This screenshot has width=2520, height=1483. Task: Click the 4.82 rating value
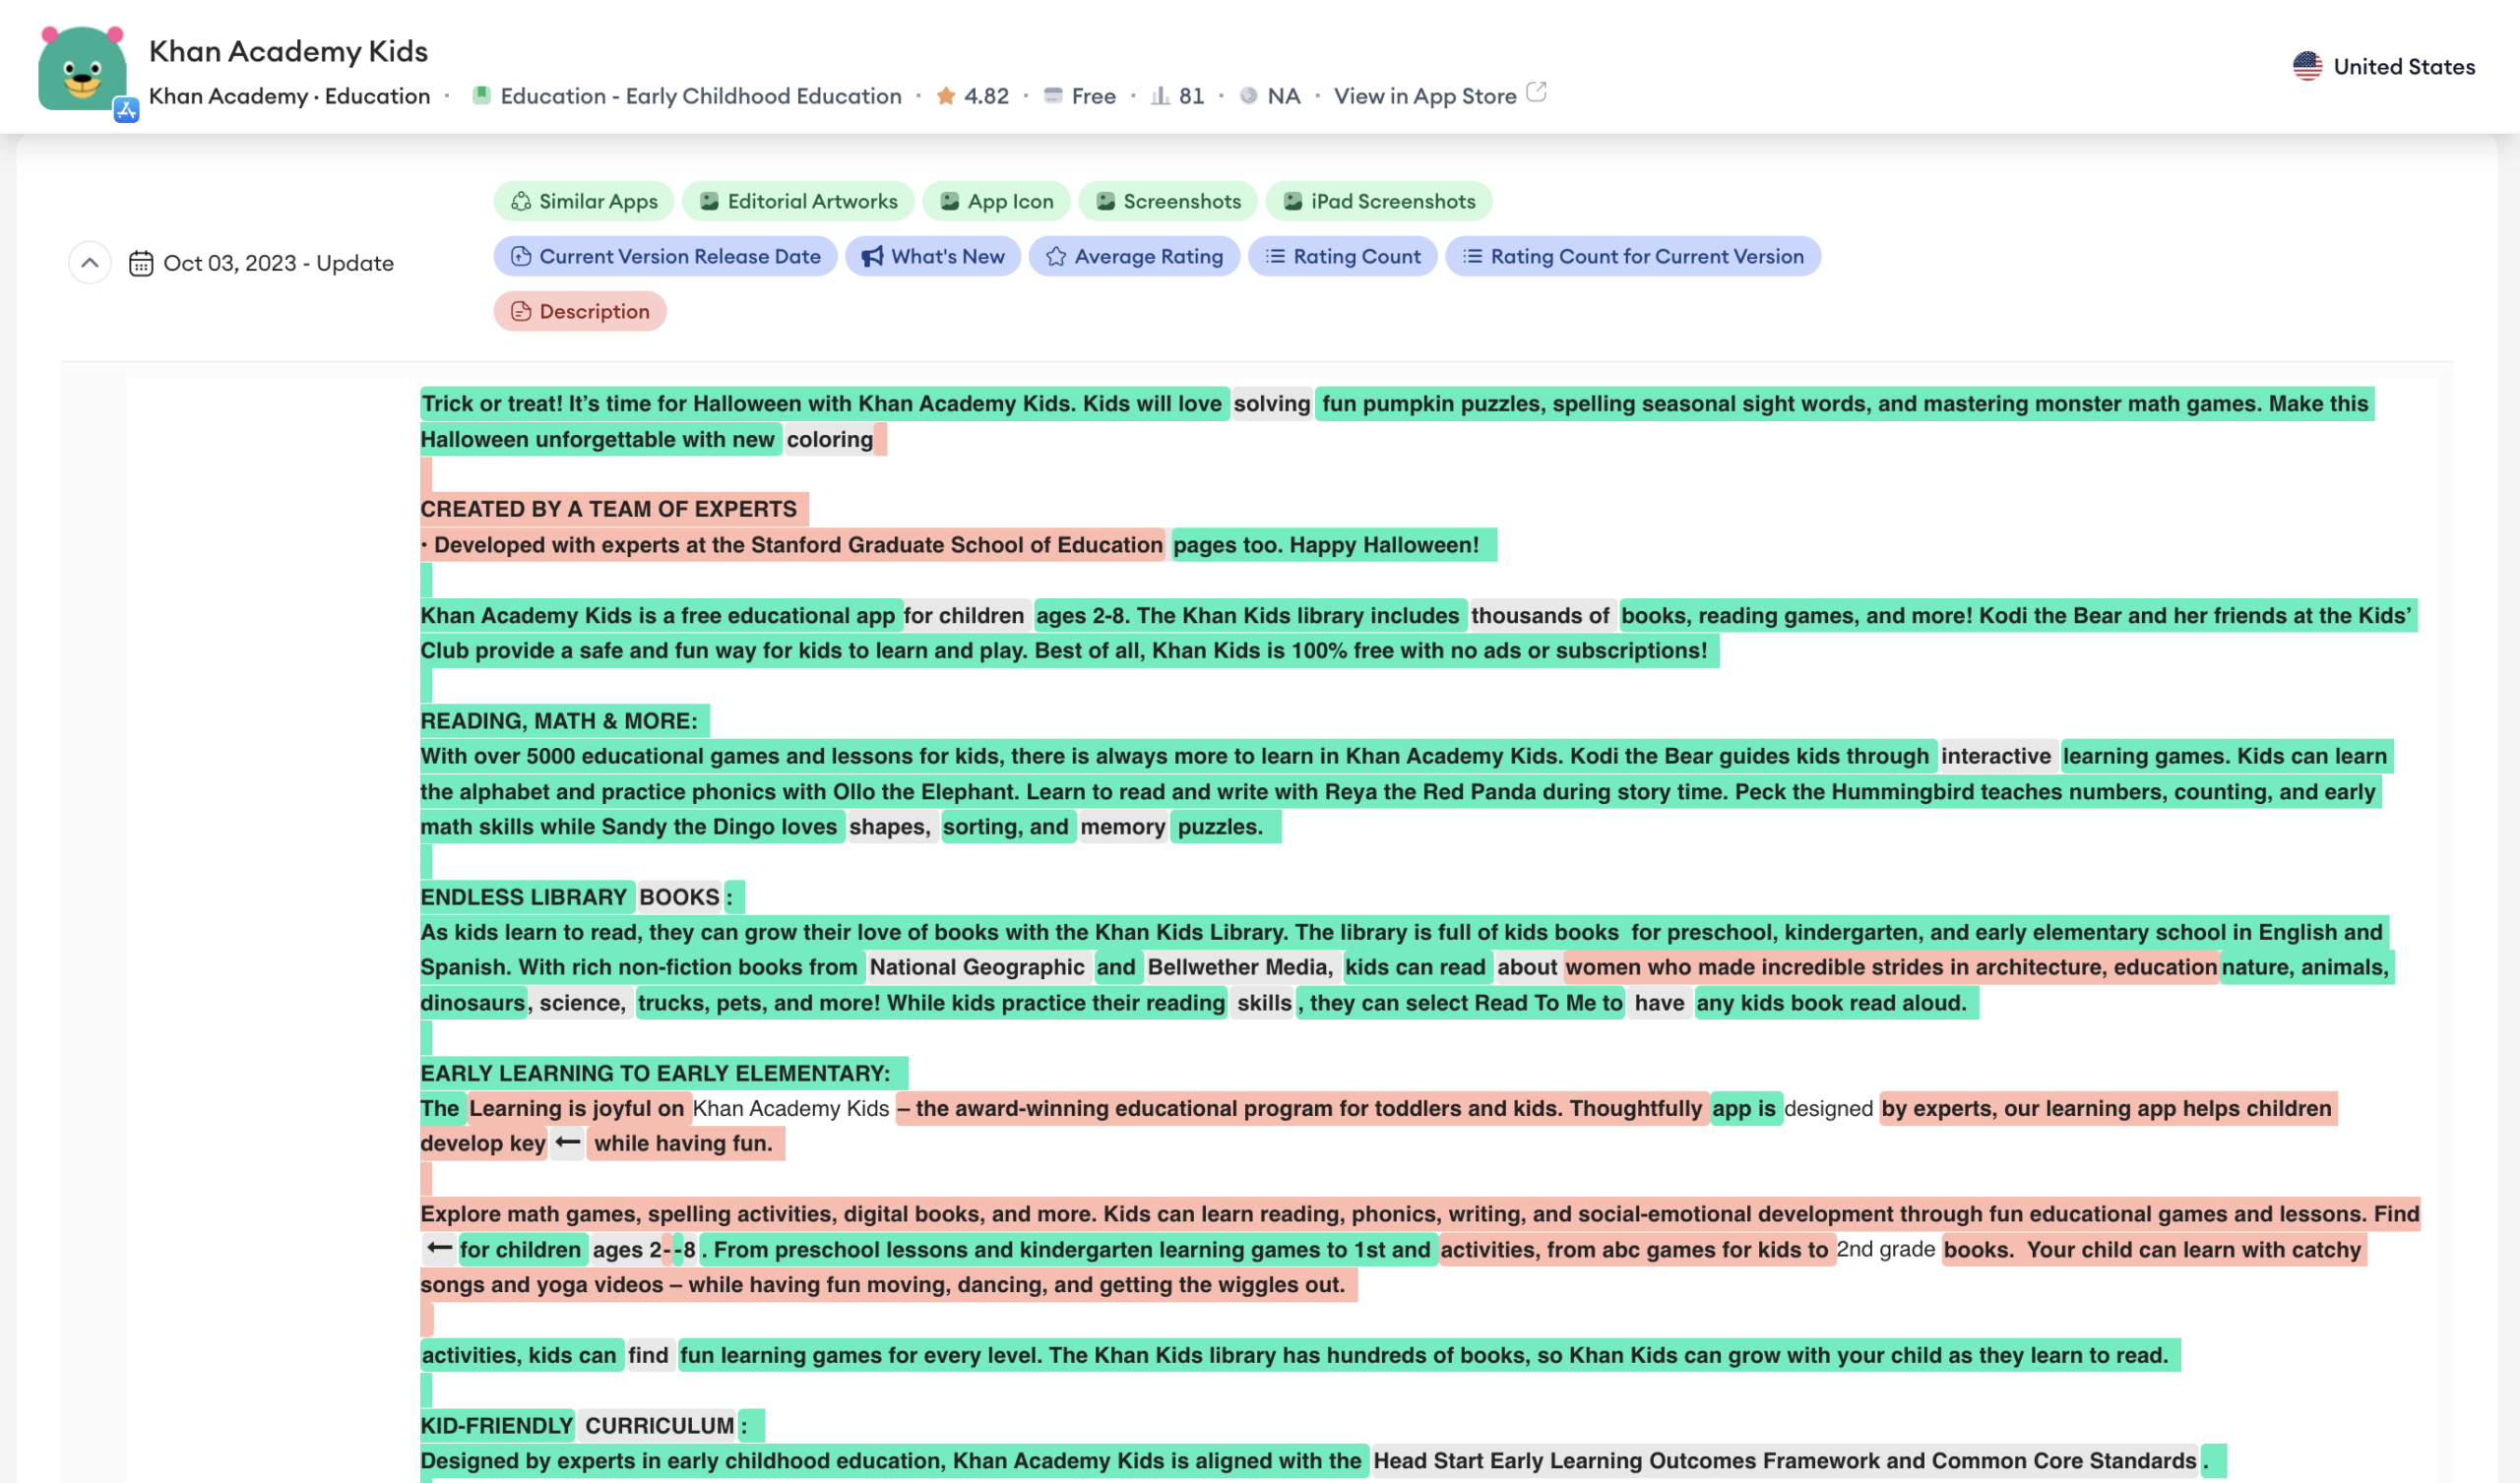(x=986, y=96)
